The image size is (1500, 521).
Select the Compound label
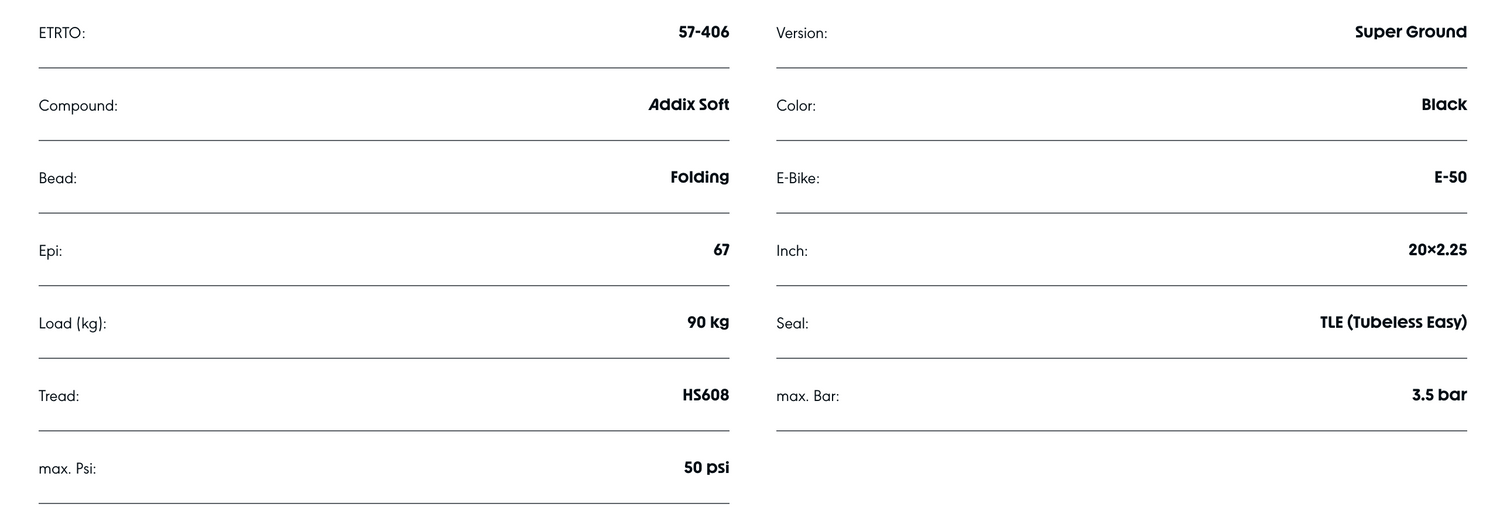[x=78, y=106]
